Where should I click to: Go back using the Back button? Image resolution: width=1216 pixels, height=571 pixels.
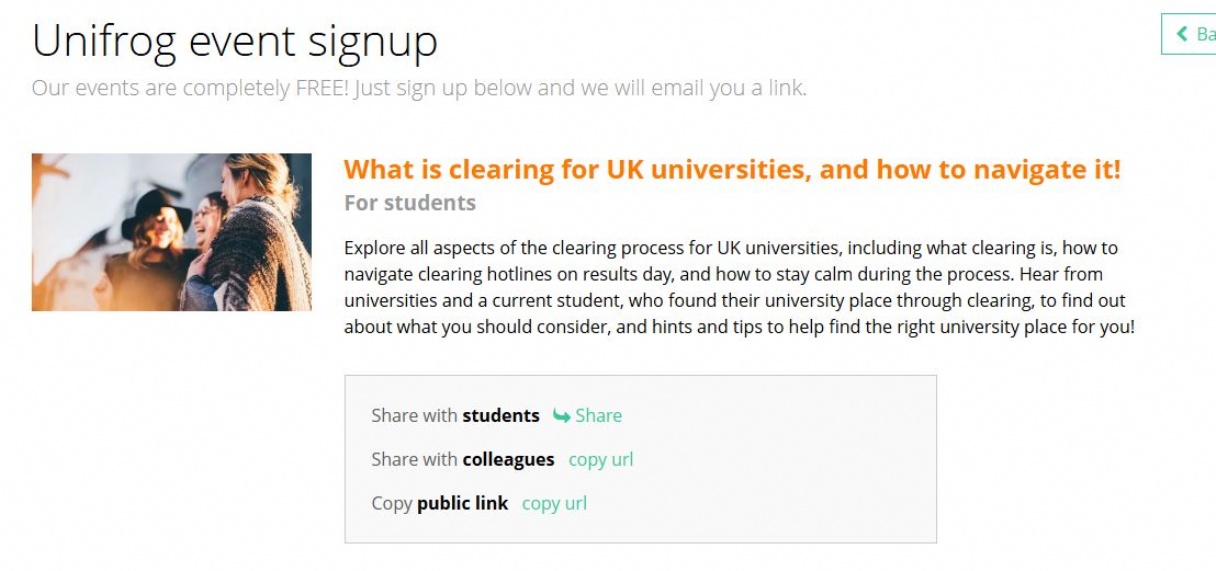click(1189, 34)
